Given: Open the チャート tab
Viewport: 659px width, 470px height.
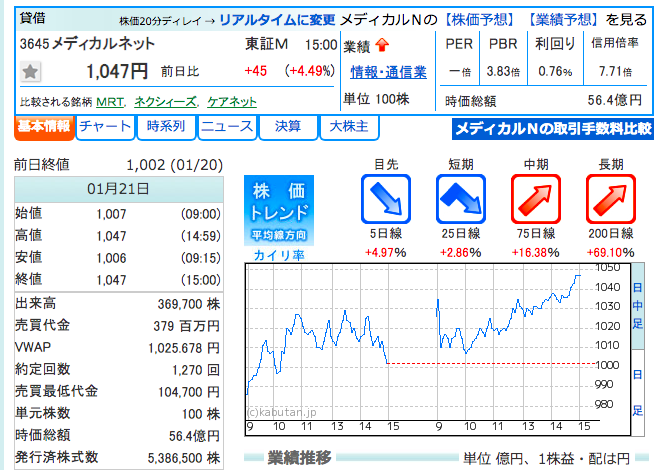Looking at the screenshot, I should pos(105,127).
